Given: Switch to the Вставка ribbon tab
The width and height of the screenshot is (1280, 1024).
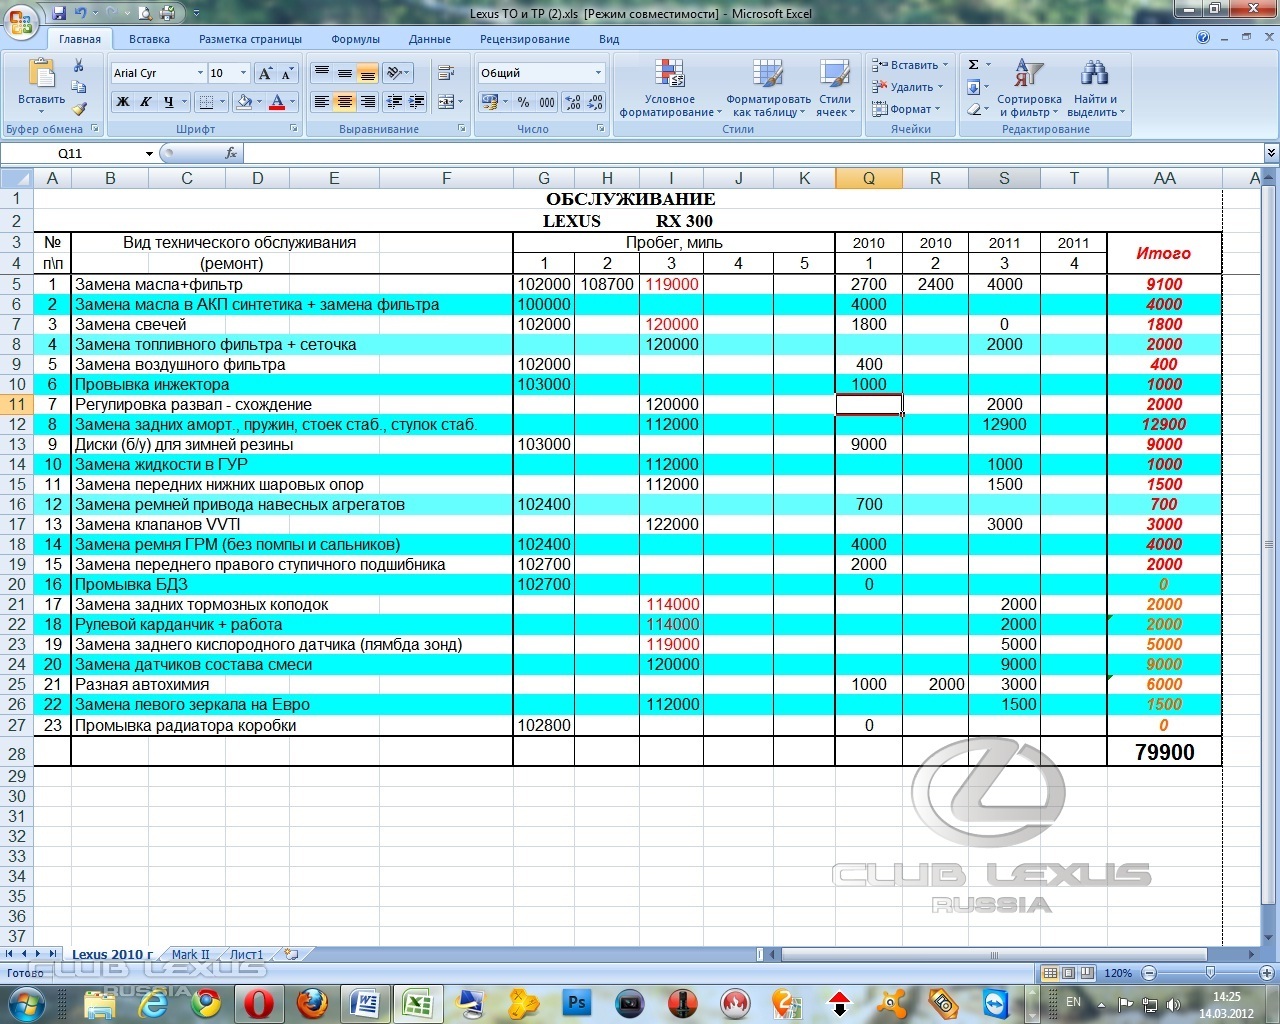Looking at the screenshot, I should coord(149,39).
